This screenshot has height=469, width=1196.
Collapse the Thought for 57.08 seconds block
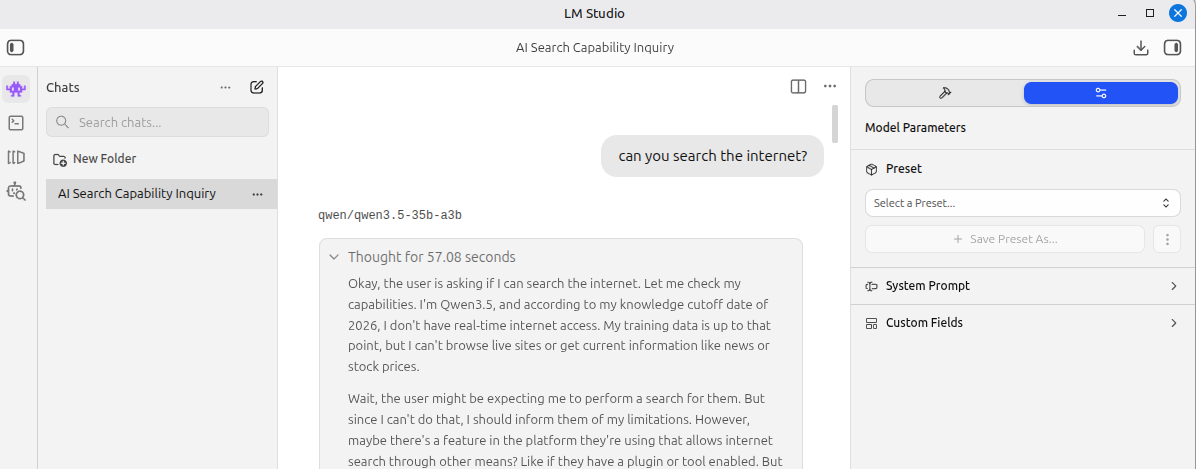[334, 257]
